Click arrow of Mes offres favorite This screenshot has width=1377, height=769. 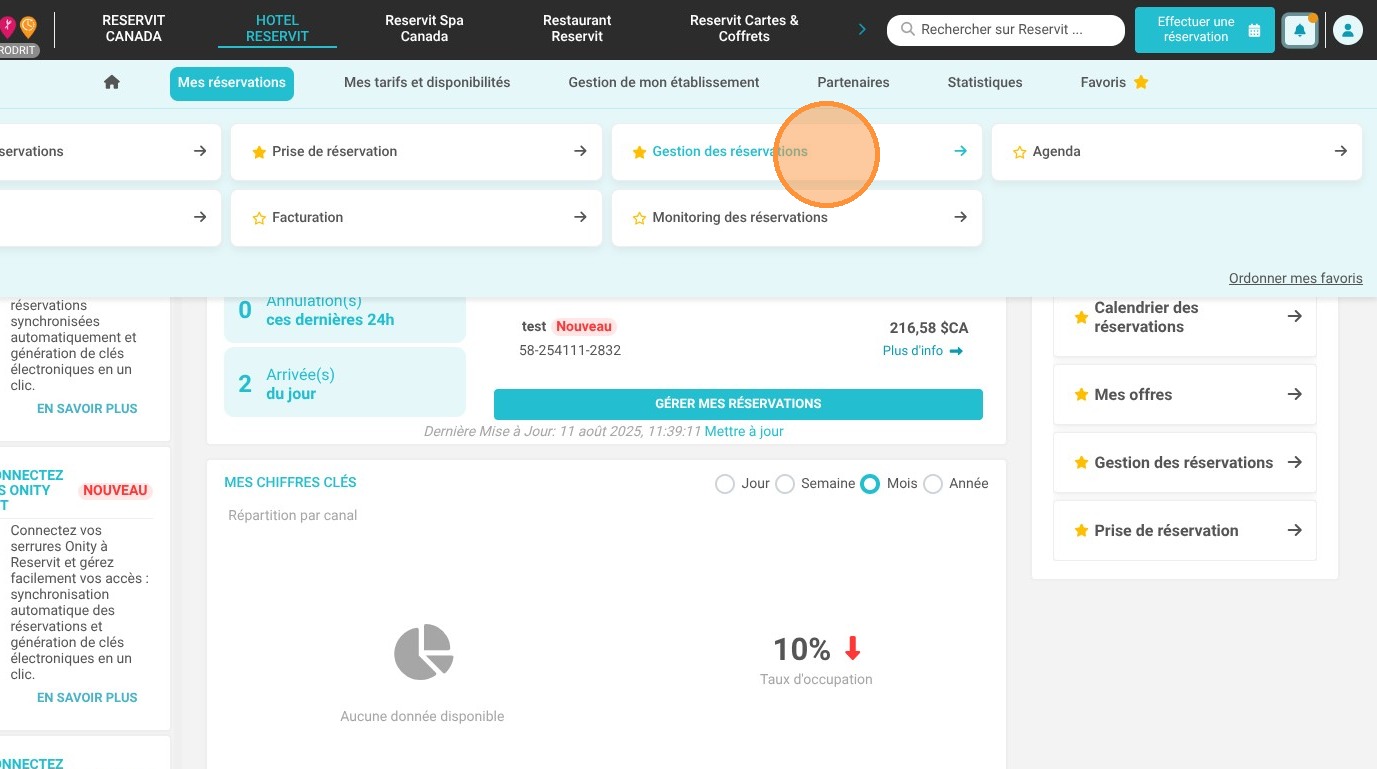1294,394
